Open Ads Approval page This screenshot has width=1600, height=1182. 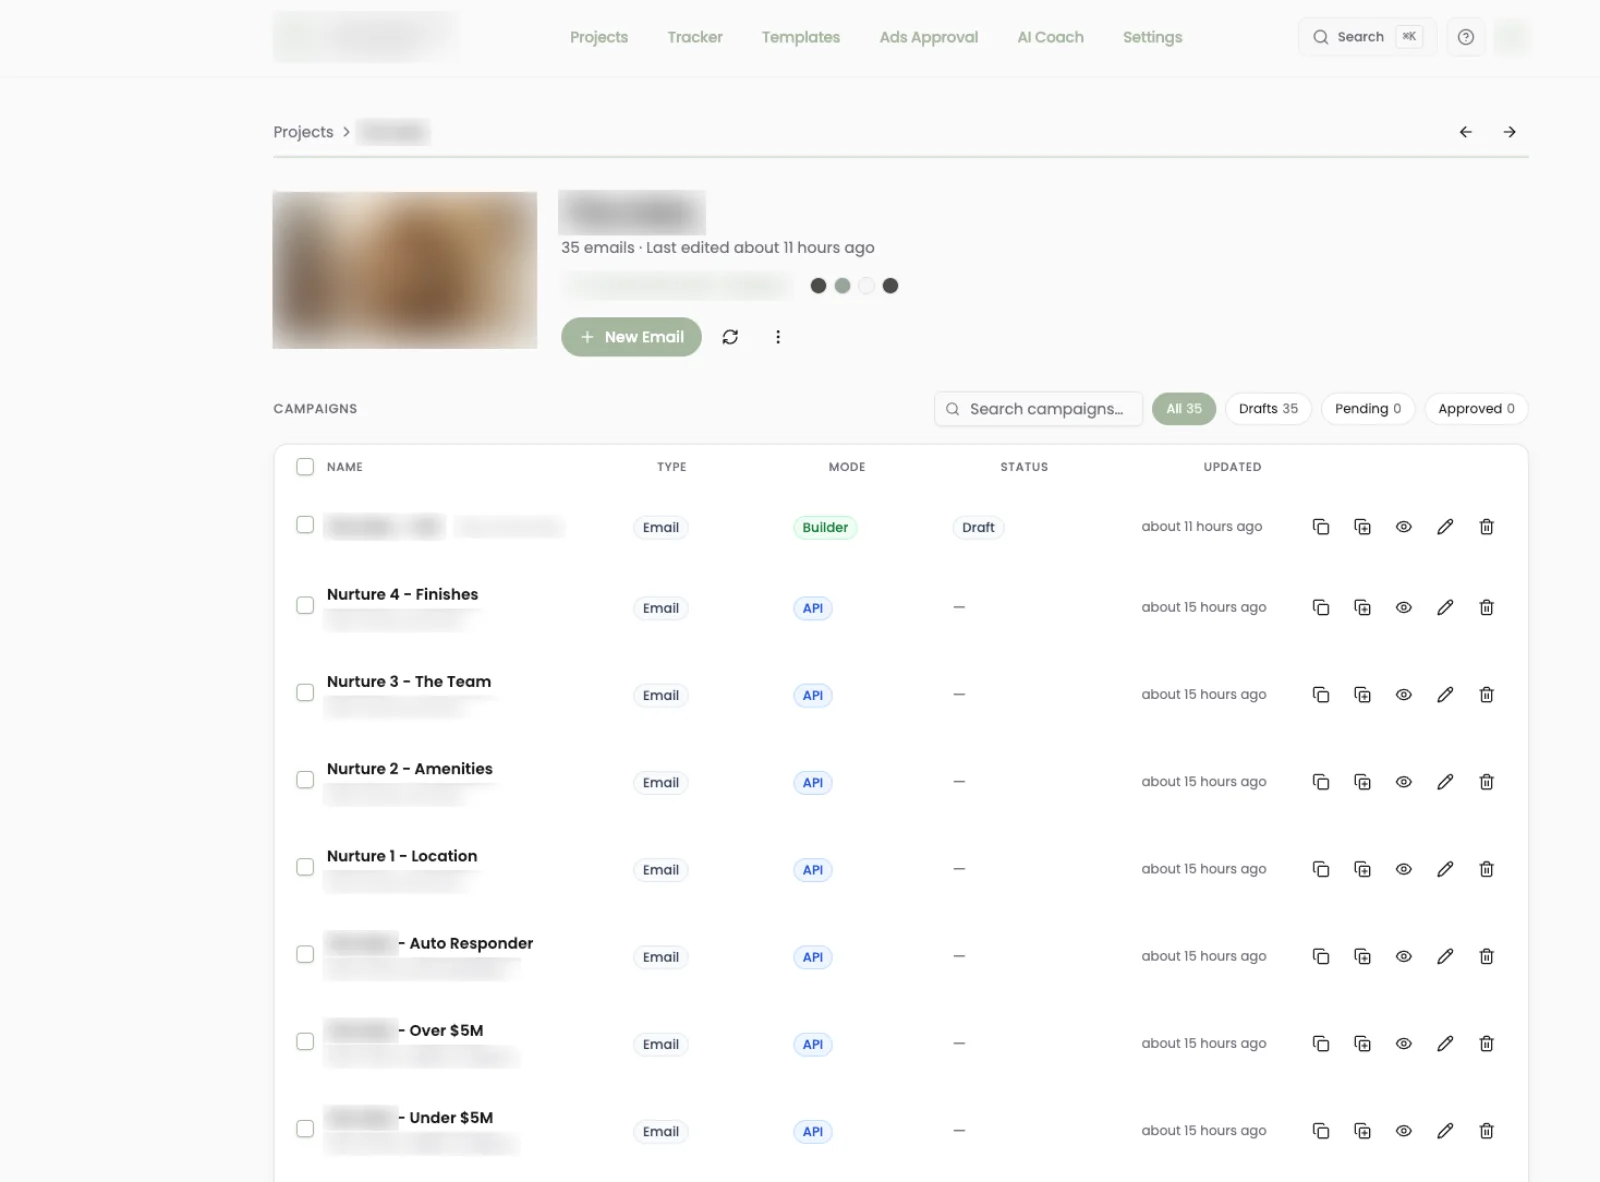pos(929,37)
